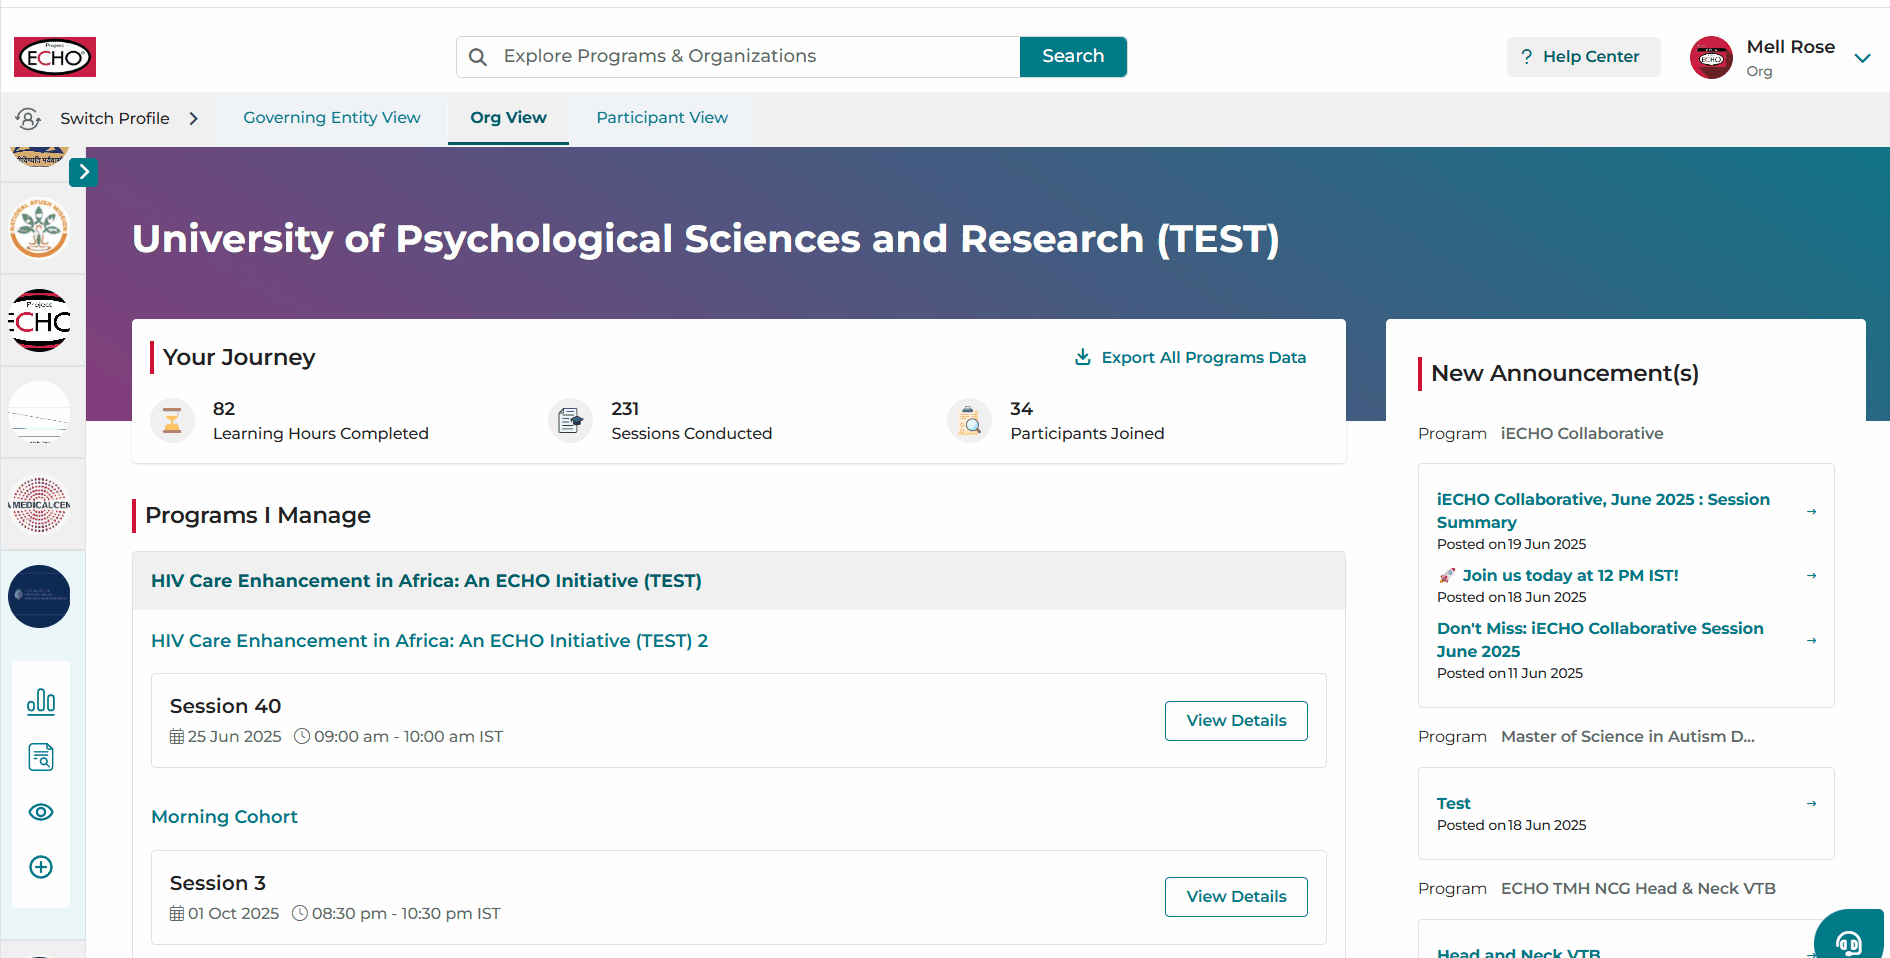The image size is (1890, 958).
Task: Expand the user account dropdown chevron
Action: tap(1862, 58)
